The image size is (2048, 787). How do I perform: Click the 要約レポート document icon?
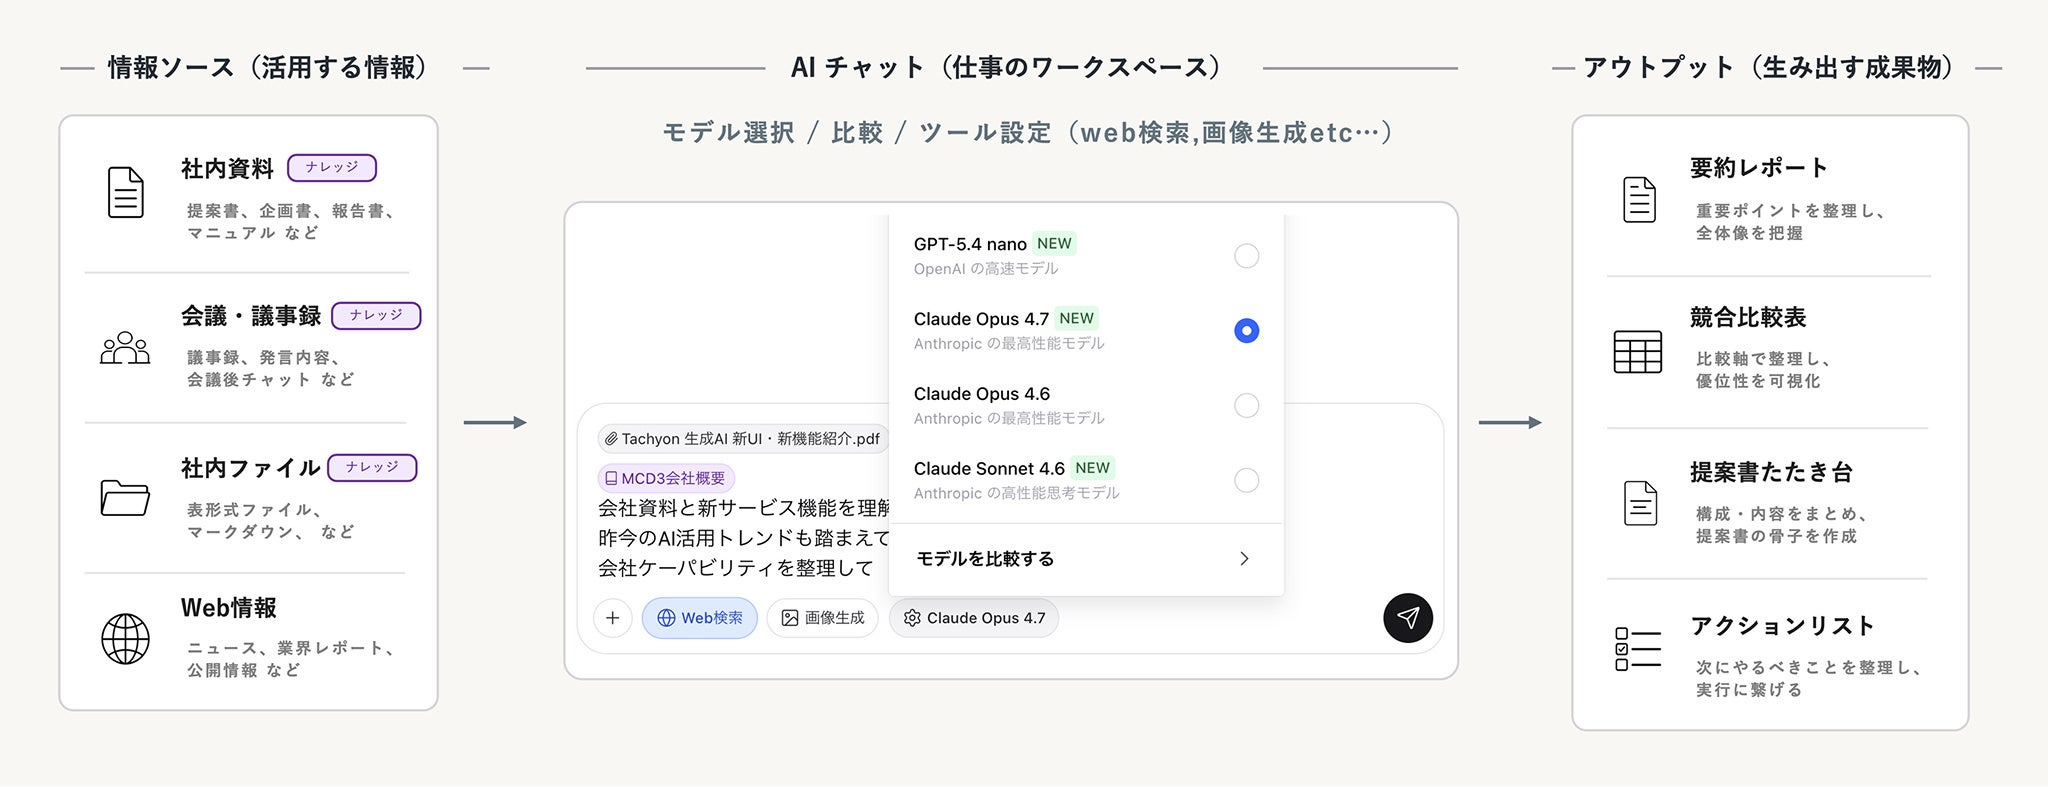pyautogui.click(x=1639, y=199)
